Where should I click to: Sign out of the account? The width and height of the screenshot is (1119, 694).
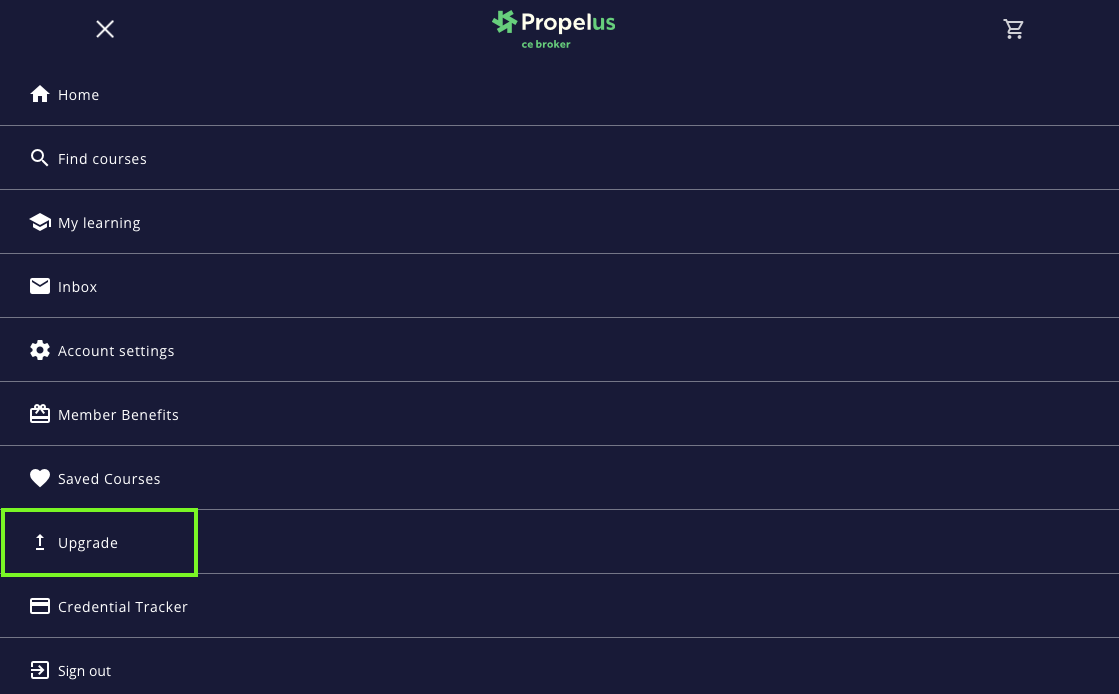(85, 671)
